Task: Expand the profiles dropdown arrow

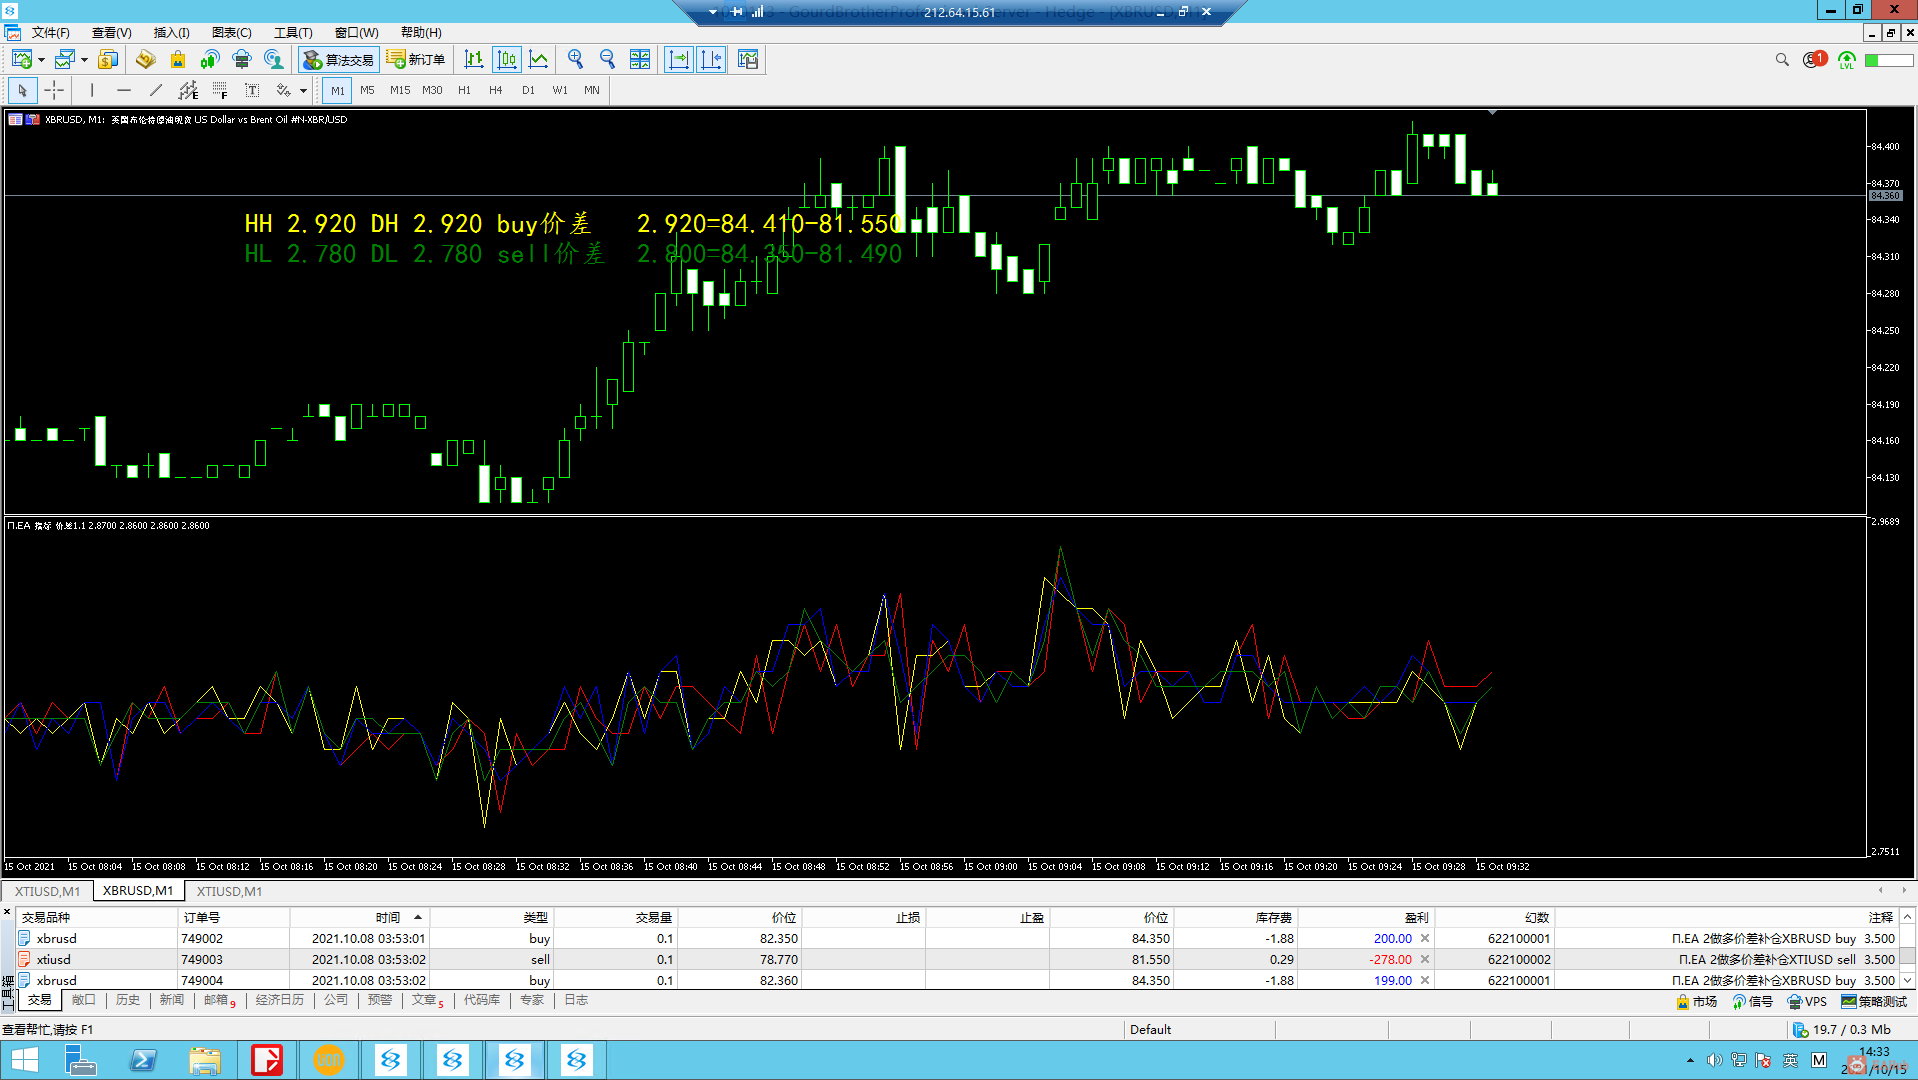Action: pyautogui.click(x=84, y=60)
